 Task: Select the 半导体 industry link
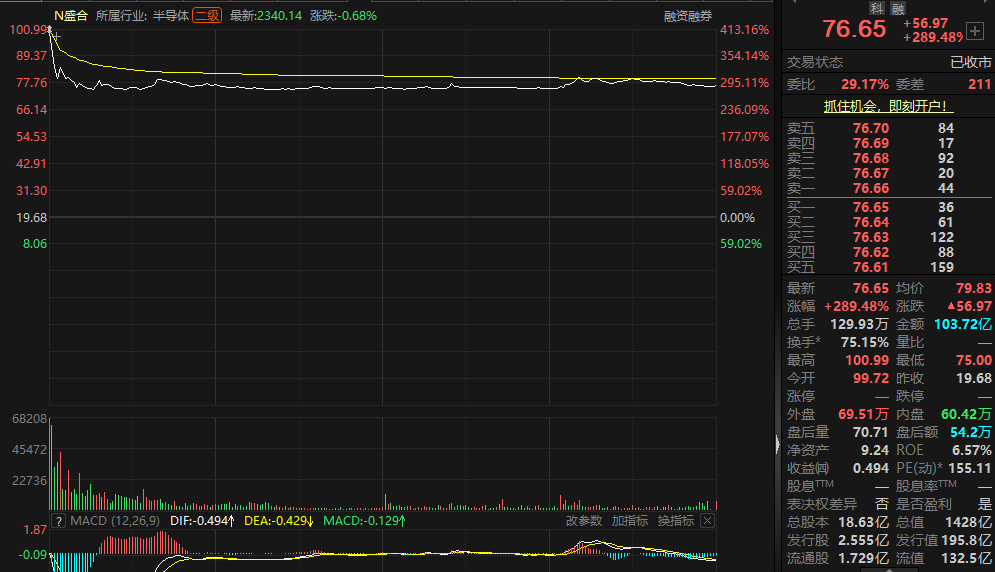tap(170, 16)
